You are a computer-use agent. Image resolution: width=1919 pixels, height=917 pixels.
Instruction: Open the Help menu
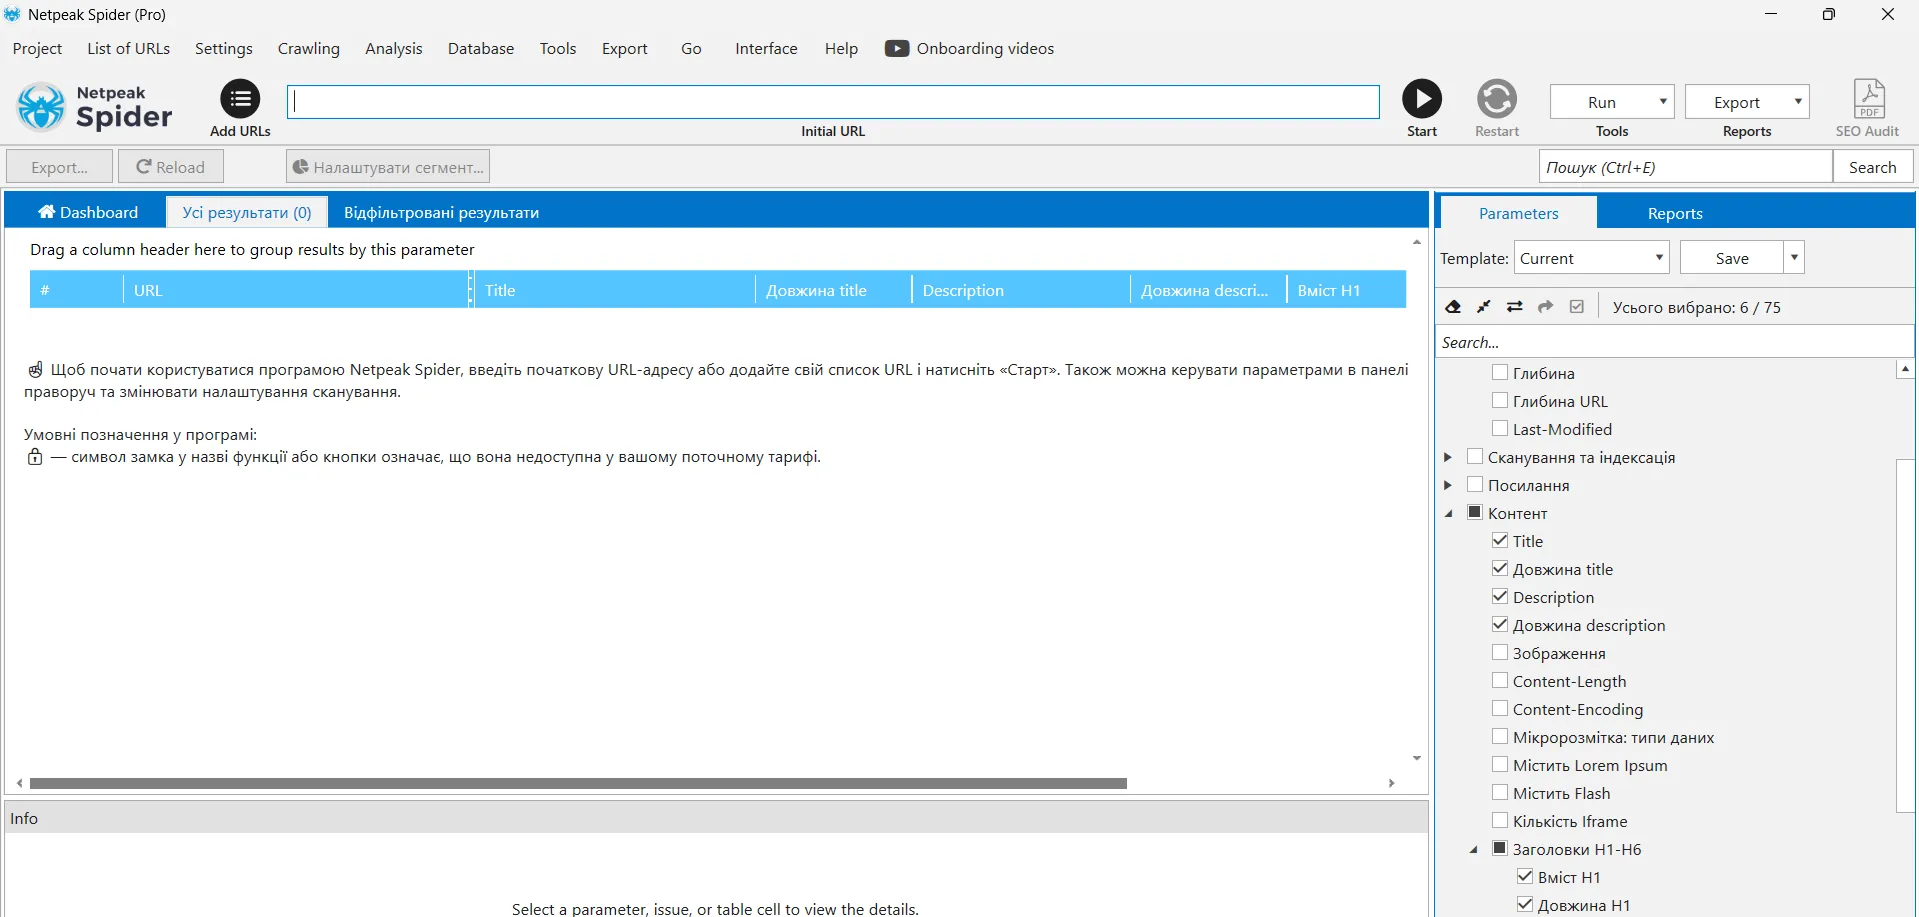(841, 48)
